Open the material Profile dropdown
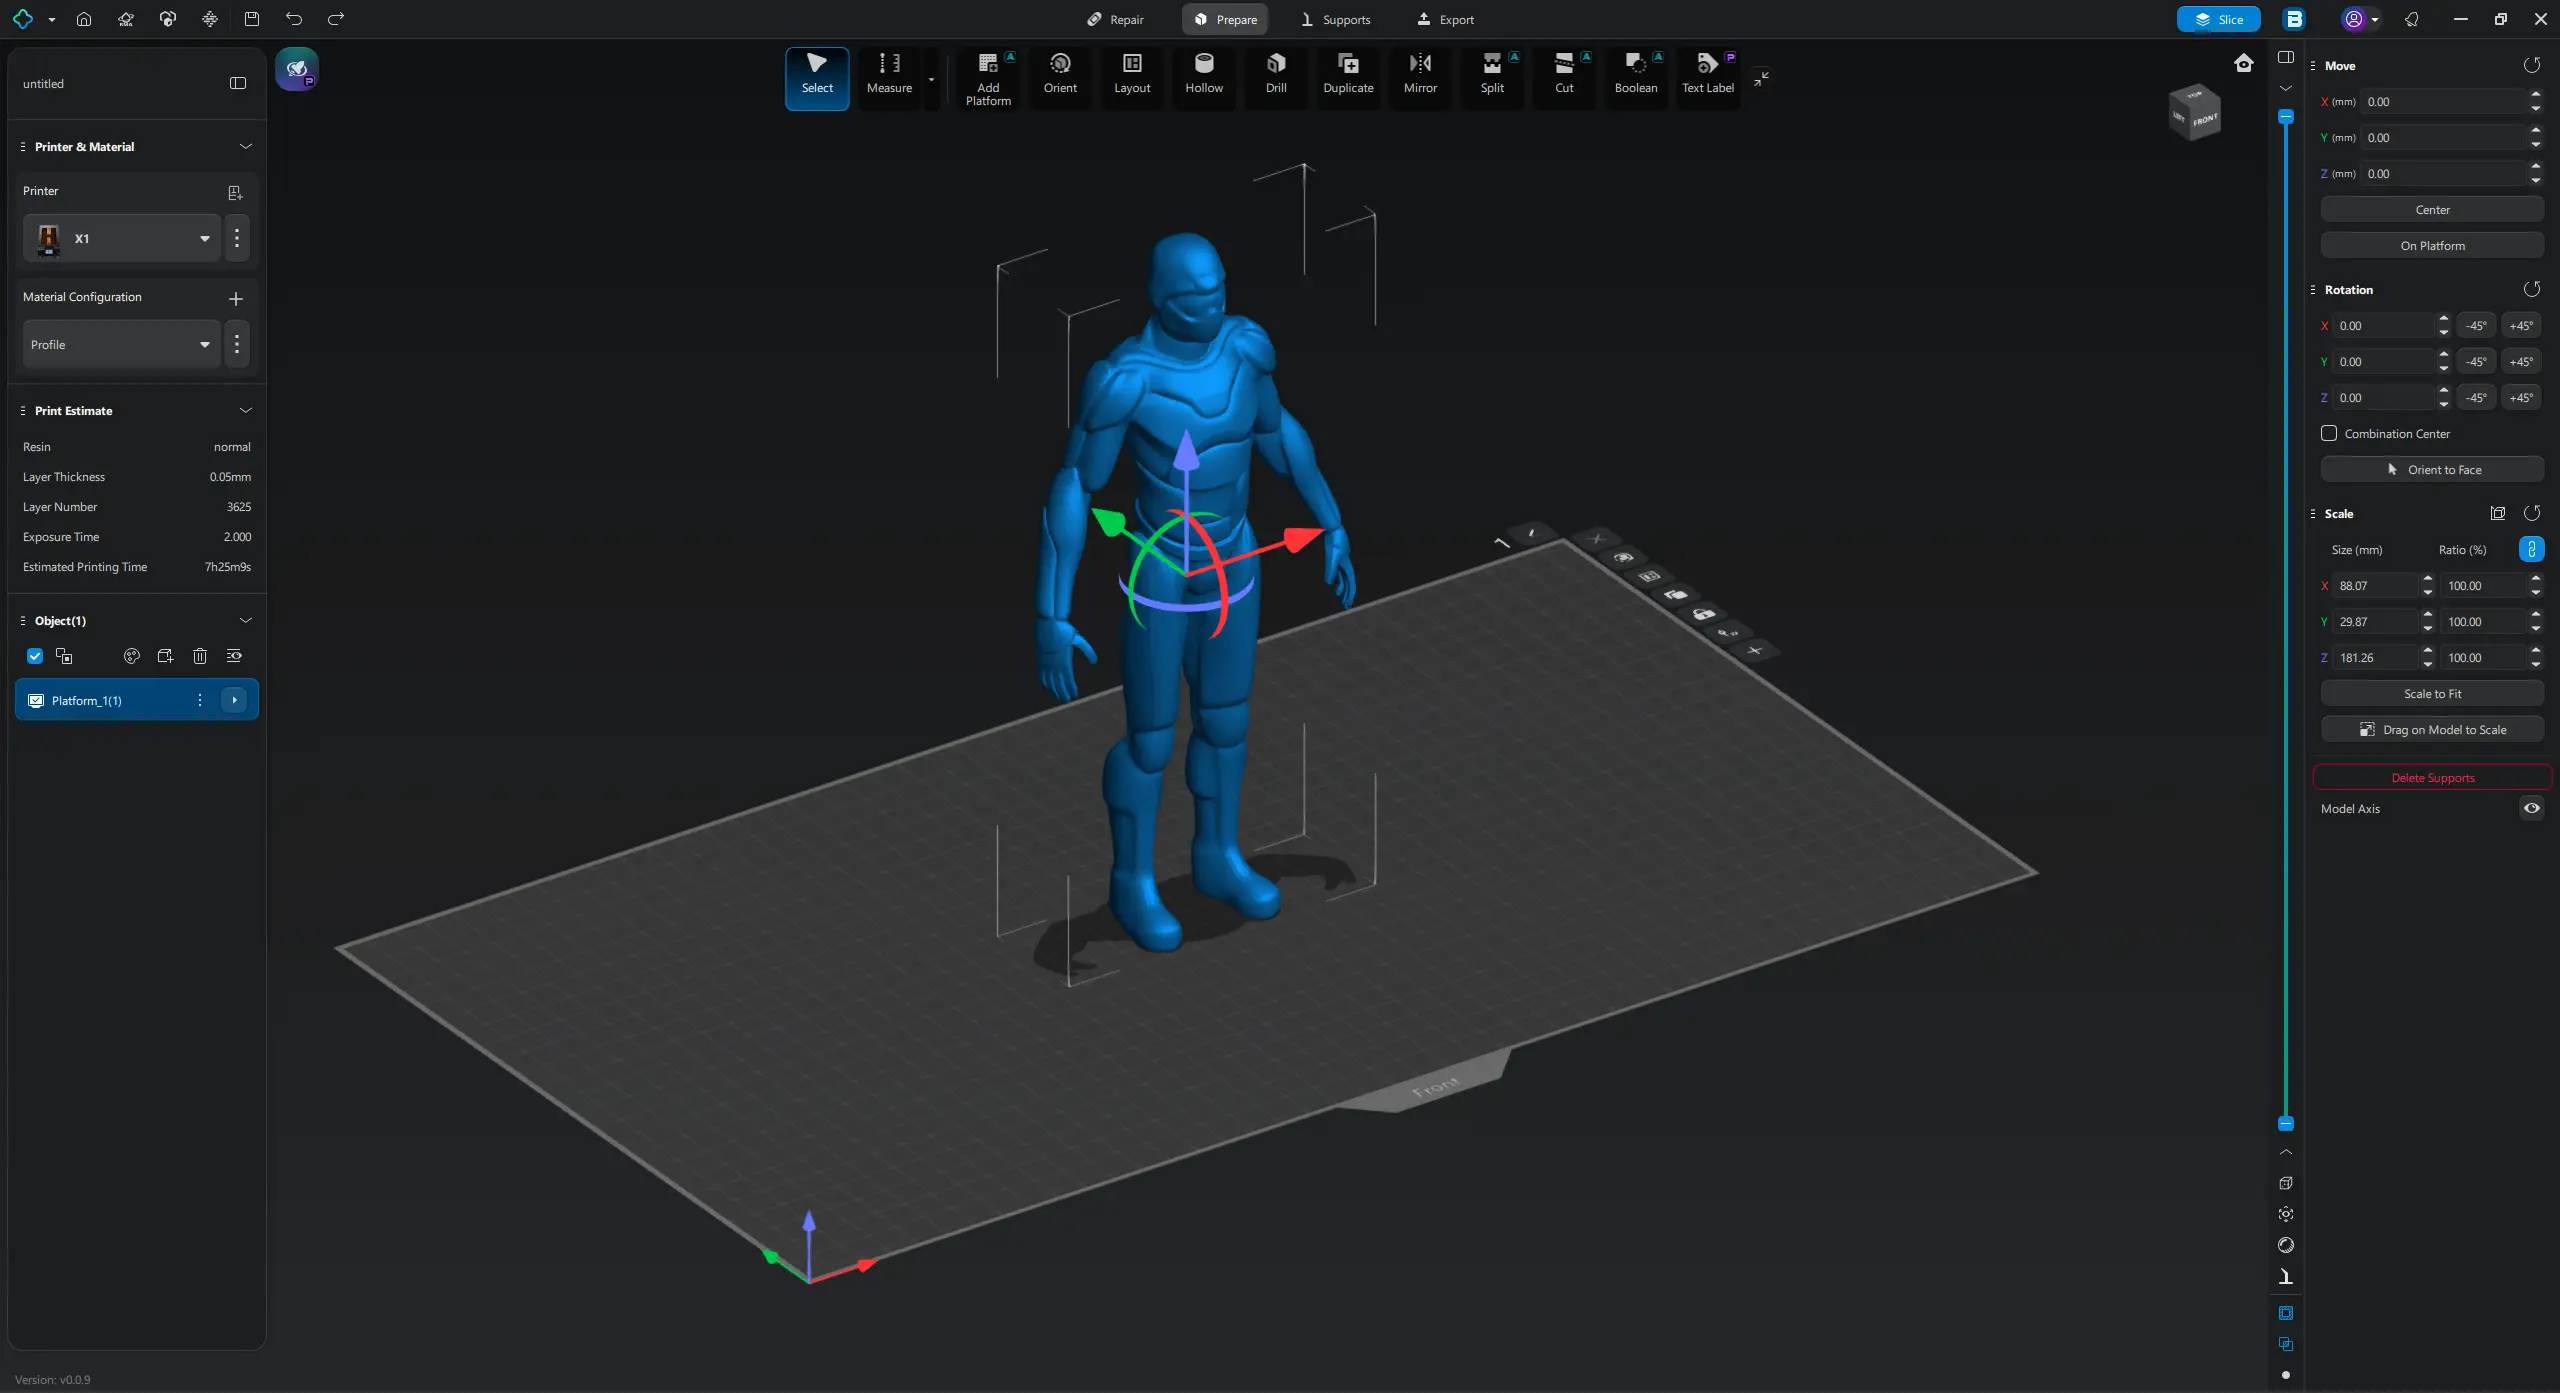This screenshot has width=2560, height=1393. click(x=121, y=344)
